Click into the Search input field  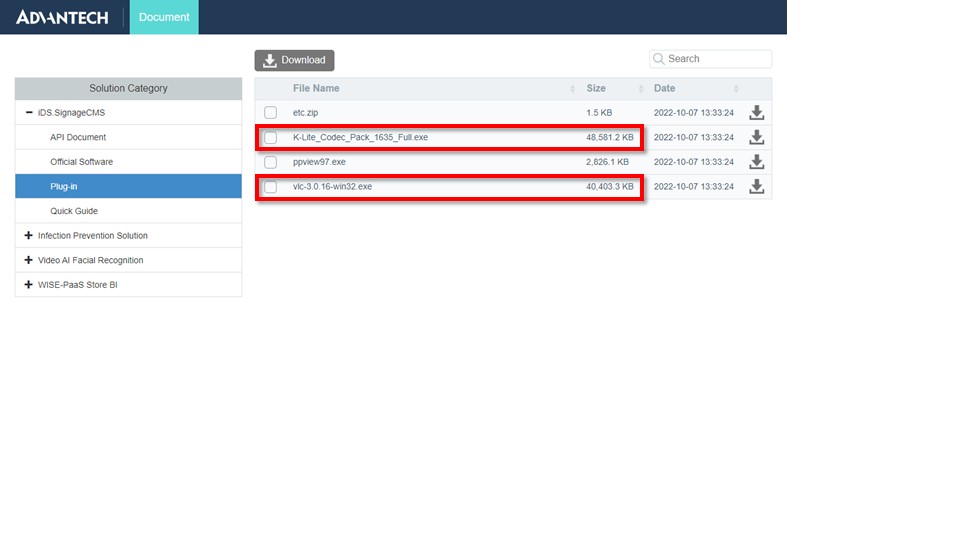[716, 59]
